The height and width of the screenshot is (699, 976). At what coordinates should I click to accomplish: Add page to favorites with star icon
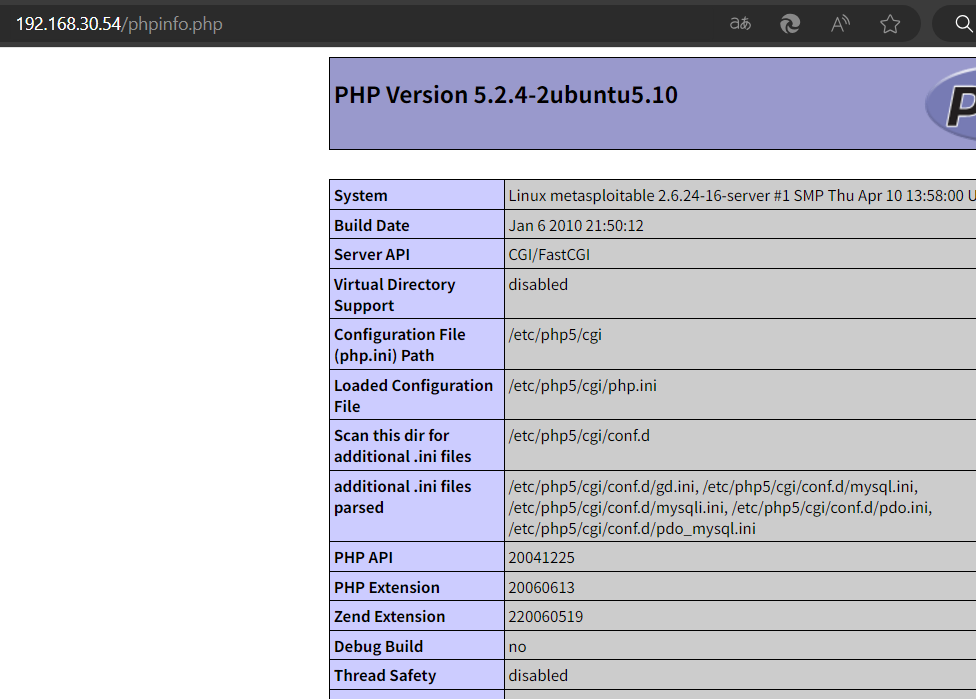890,24
